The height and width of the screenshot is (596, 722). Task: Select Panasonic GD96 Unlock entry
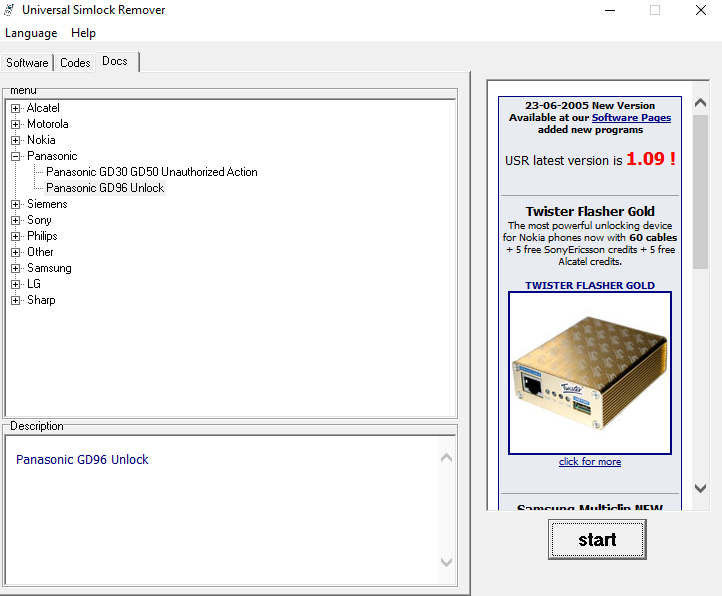(x=105, y=188)
